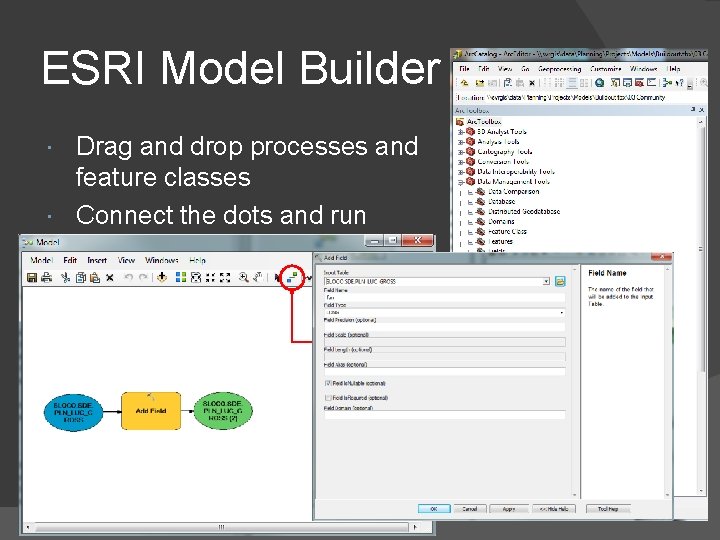Click the Model window horizontal scrollbar

pyautogui.click(x=221, y=527)
